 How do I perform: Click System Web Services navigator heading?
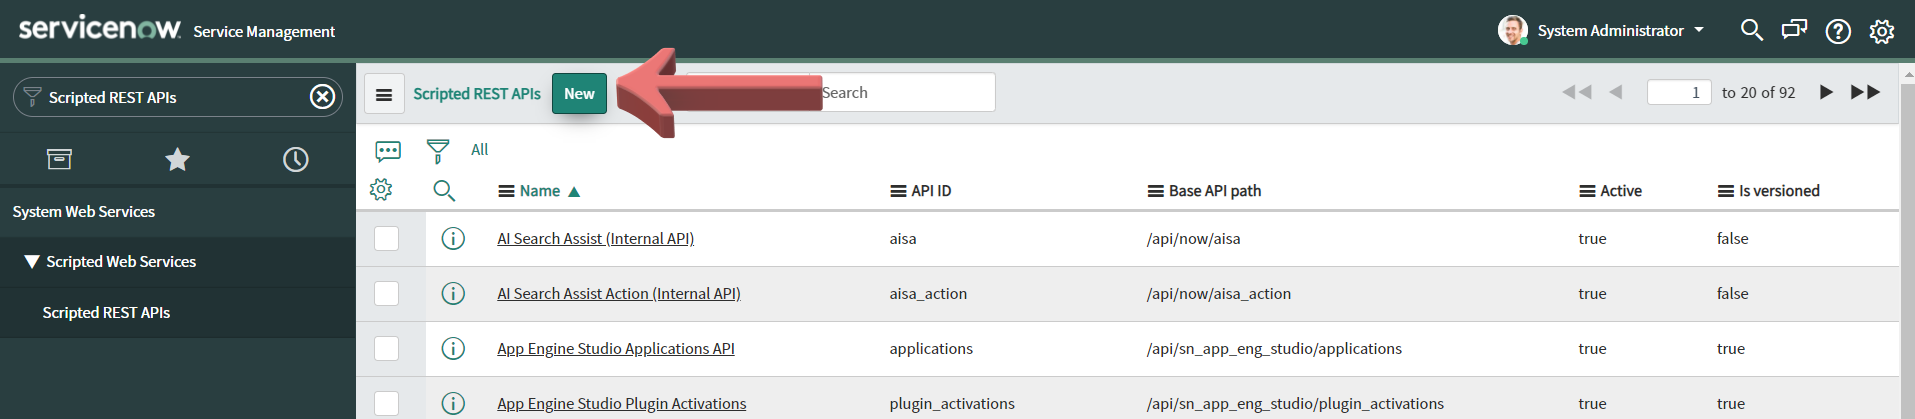pos(84,211)
